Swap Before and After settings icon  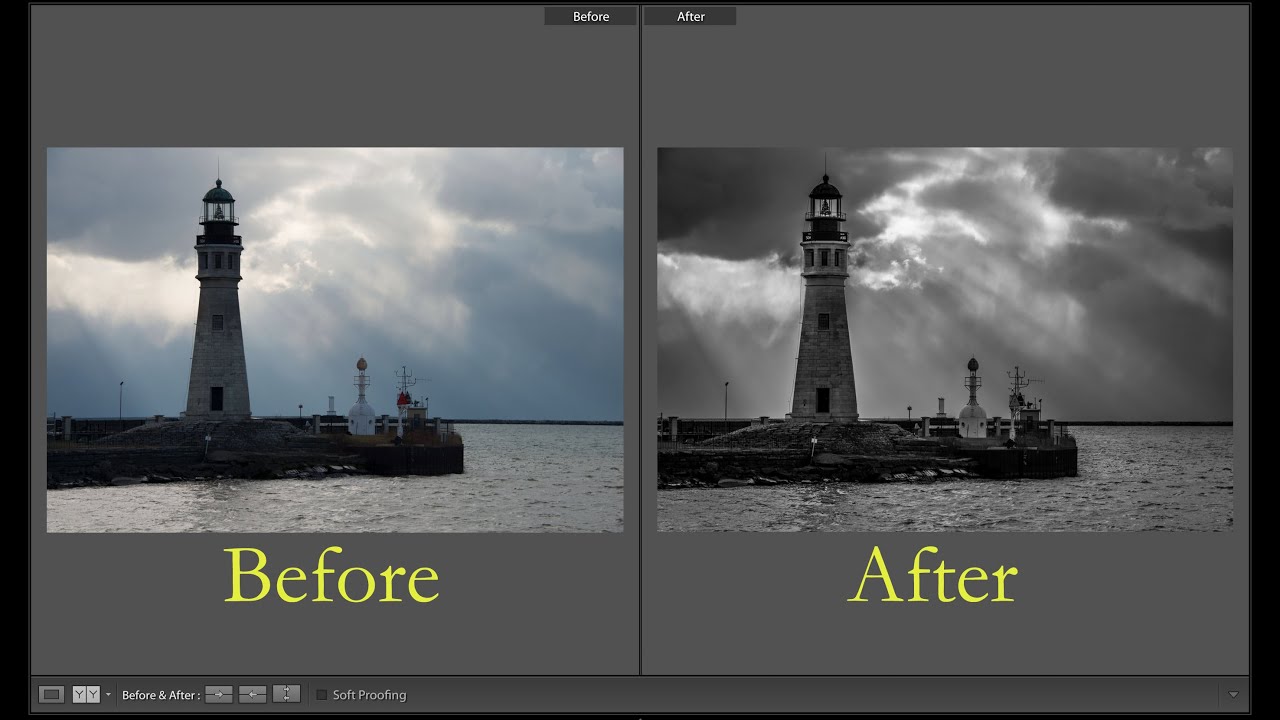point(287,694)
